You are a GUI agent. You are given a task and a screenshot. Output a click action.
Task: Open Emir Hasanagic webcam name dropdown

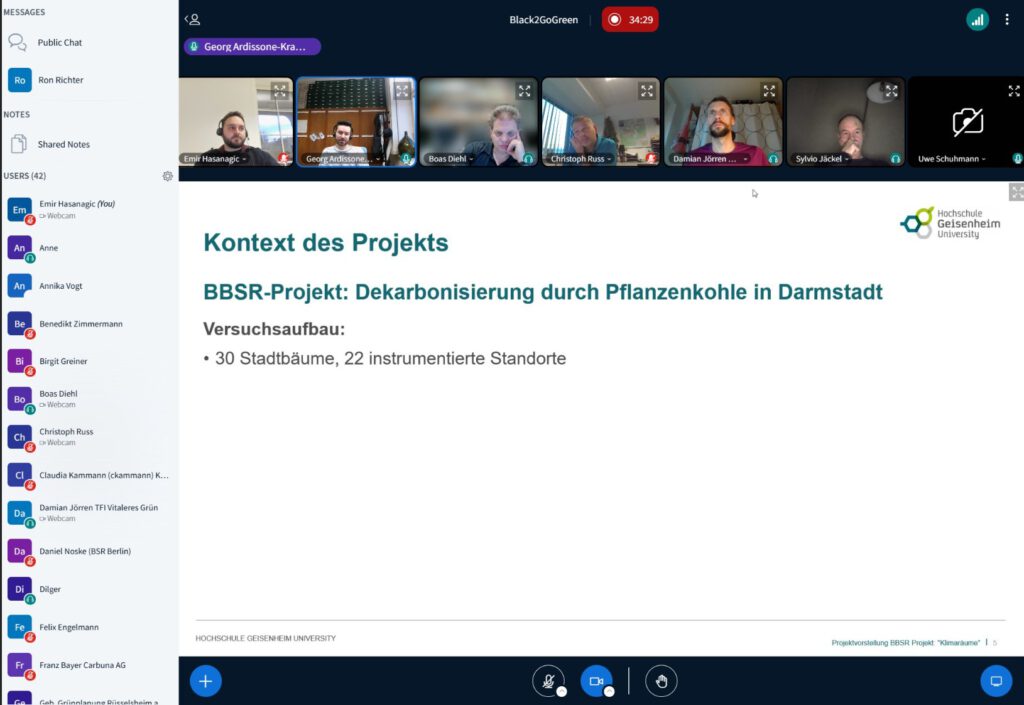216,159
